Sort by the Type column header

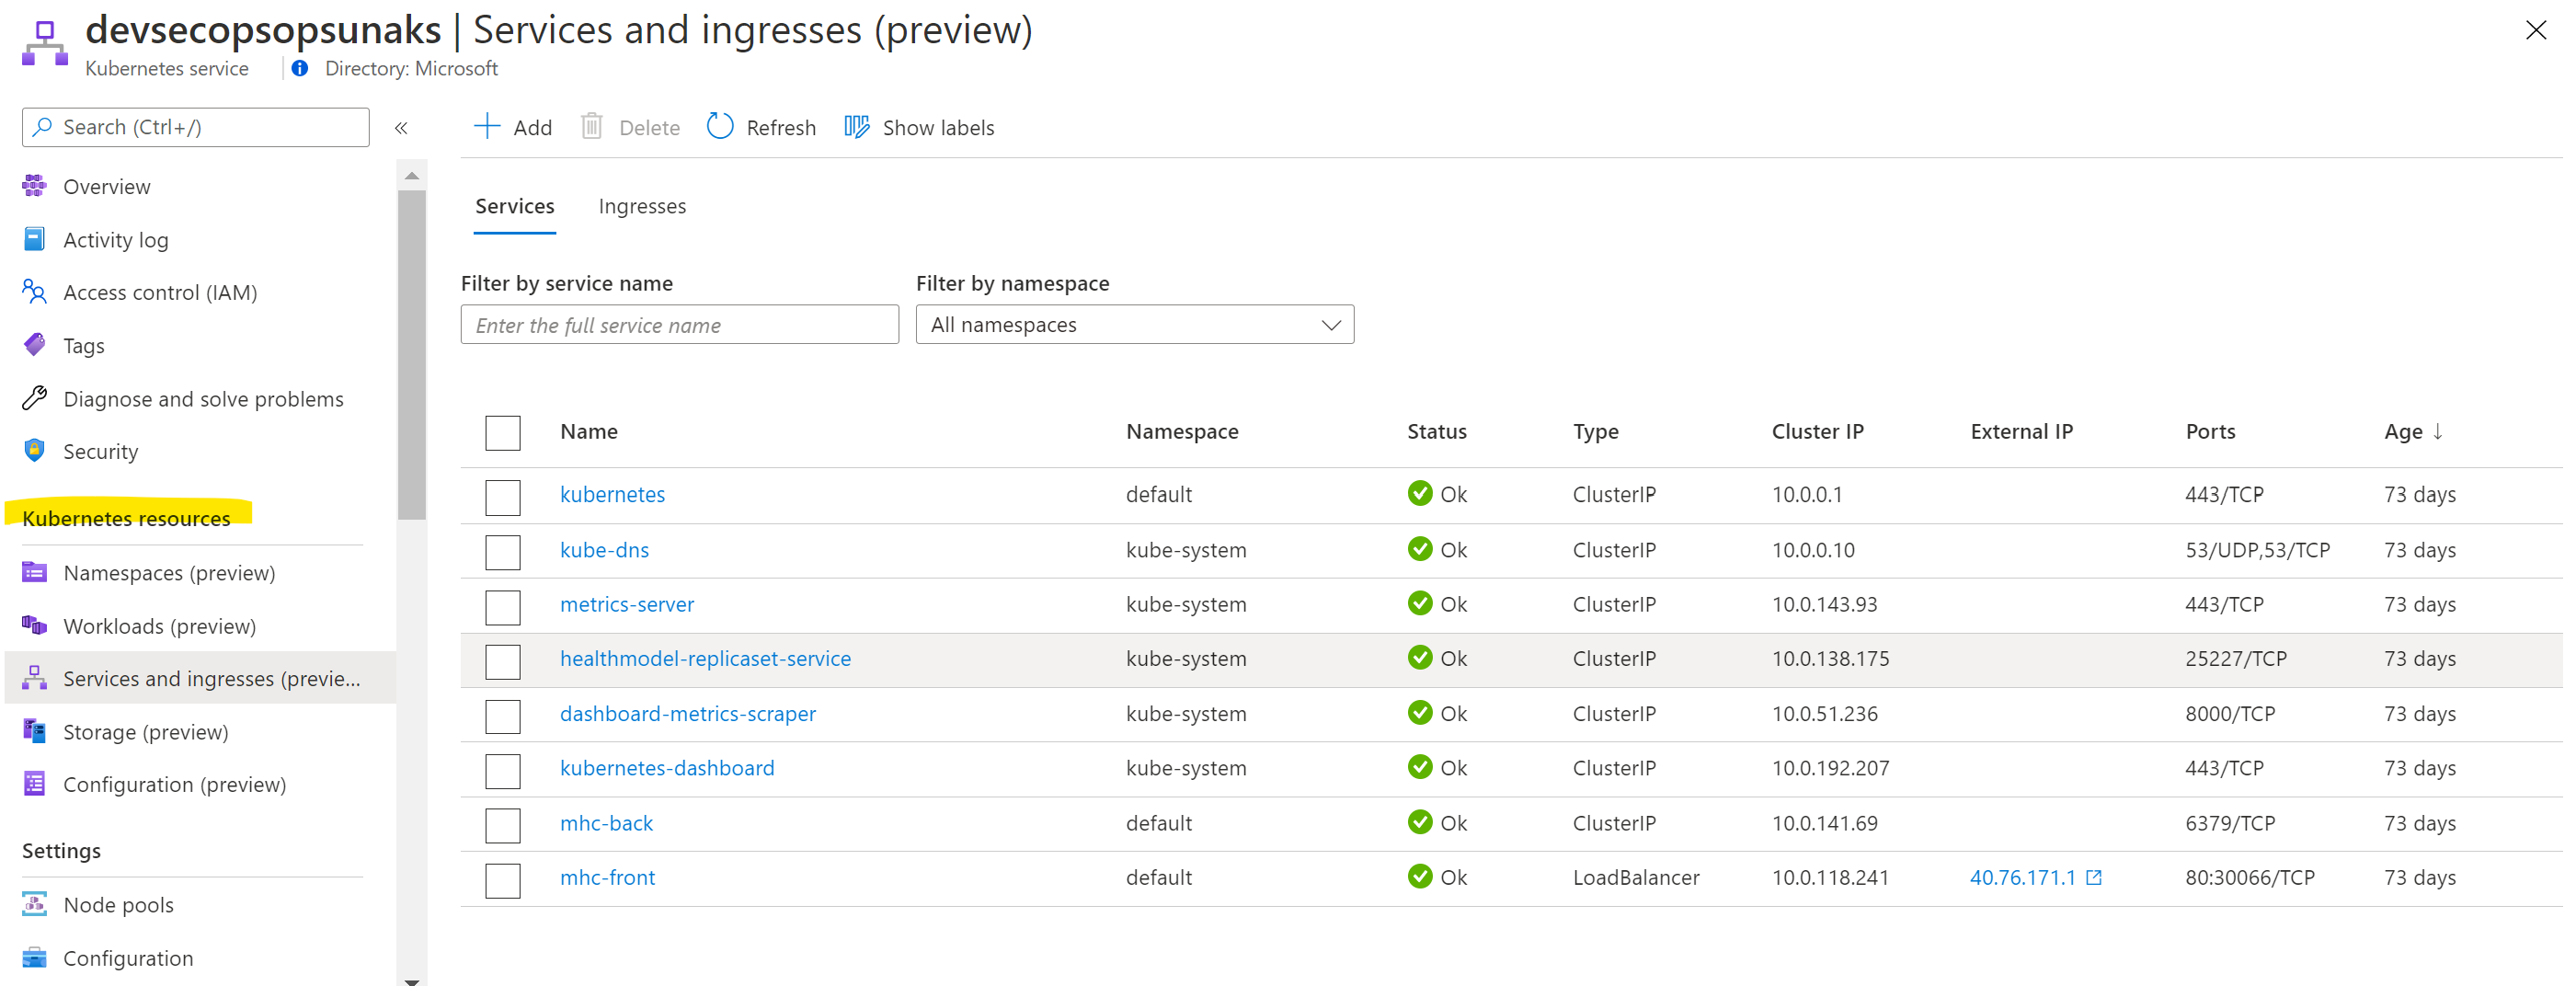coord(1595,431)
